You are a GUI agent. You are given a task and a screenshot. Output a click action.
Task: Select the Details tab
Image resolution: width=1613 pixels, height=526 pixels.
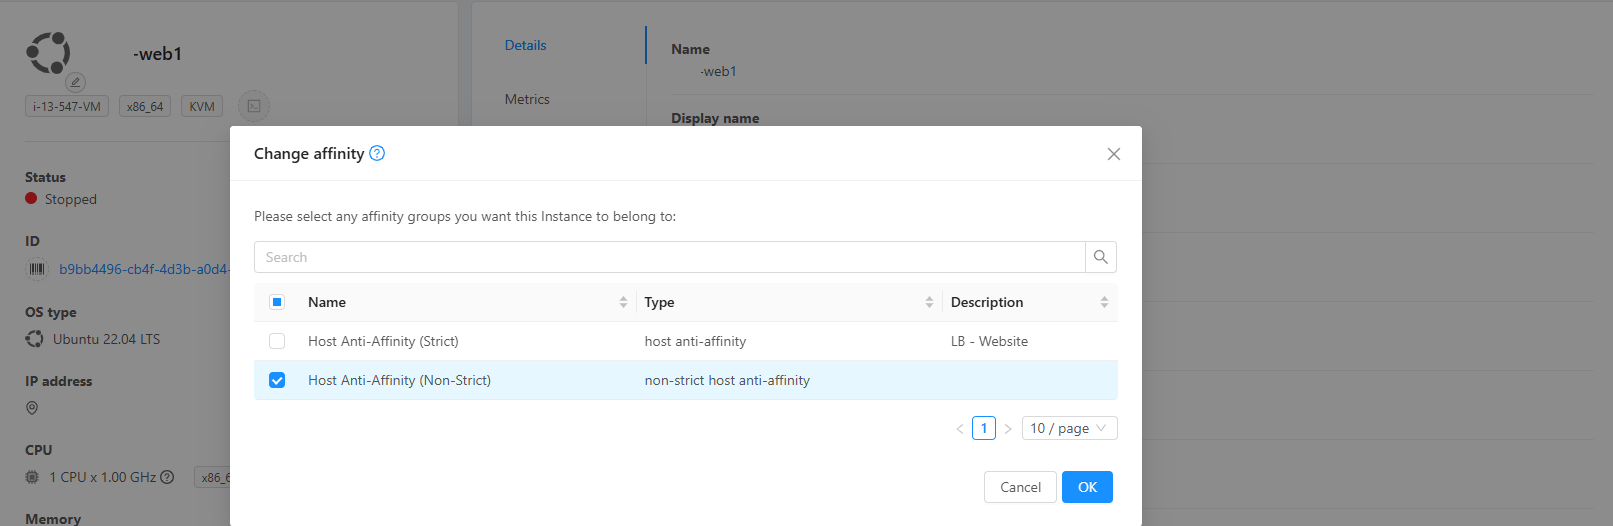(525, 45)
